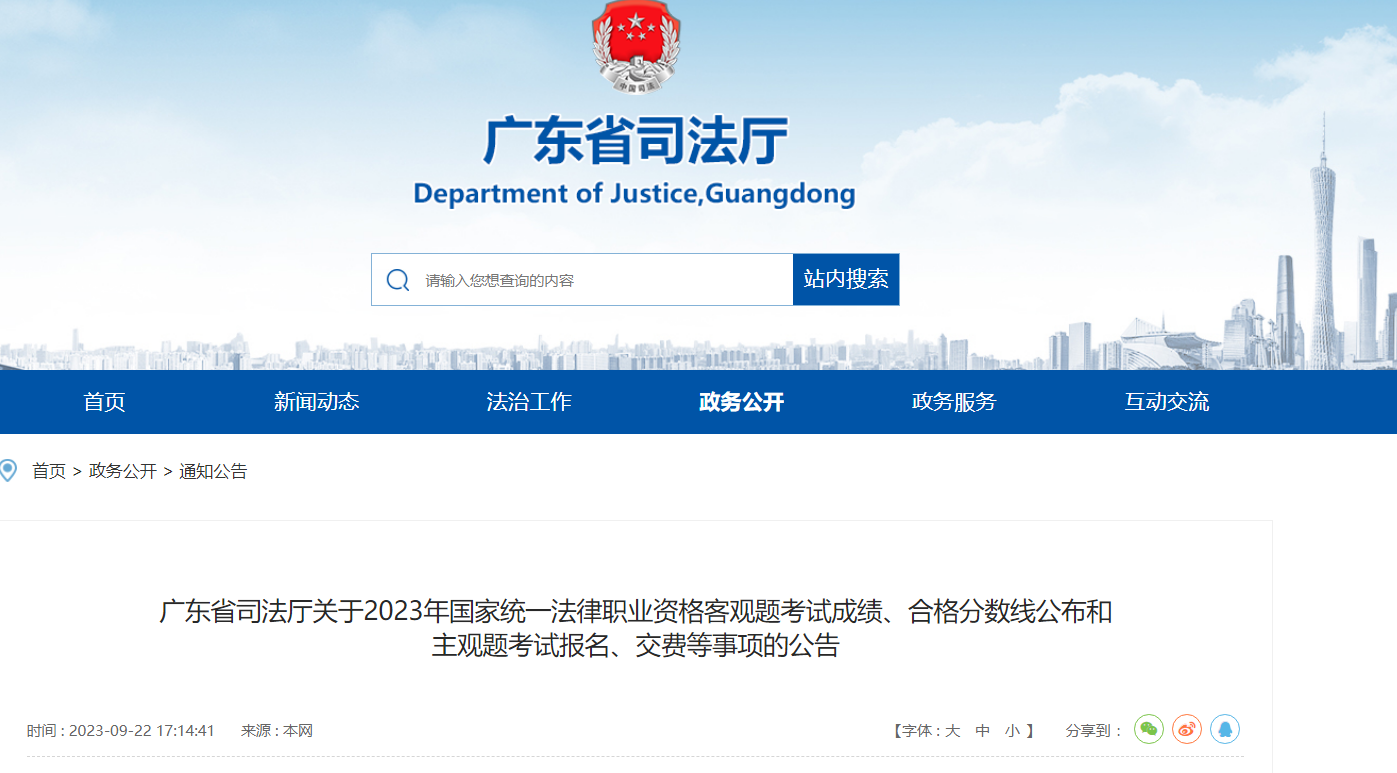
Task: Click the 分享到 label
Action: (1094, 731)
